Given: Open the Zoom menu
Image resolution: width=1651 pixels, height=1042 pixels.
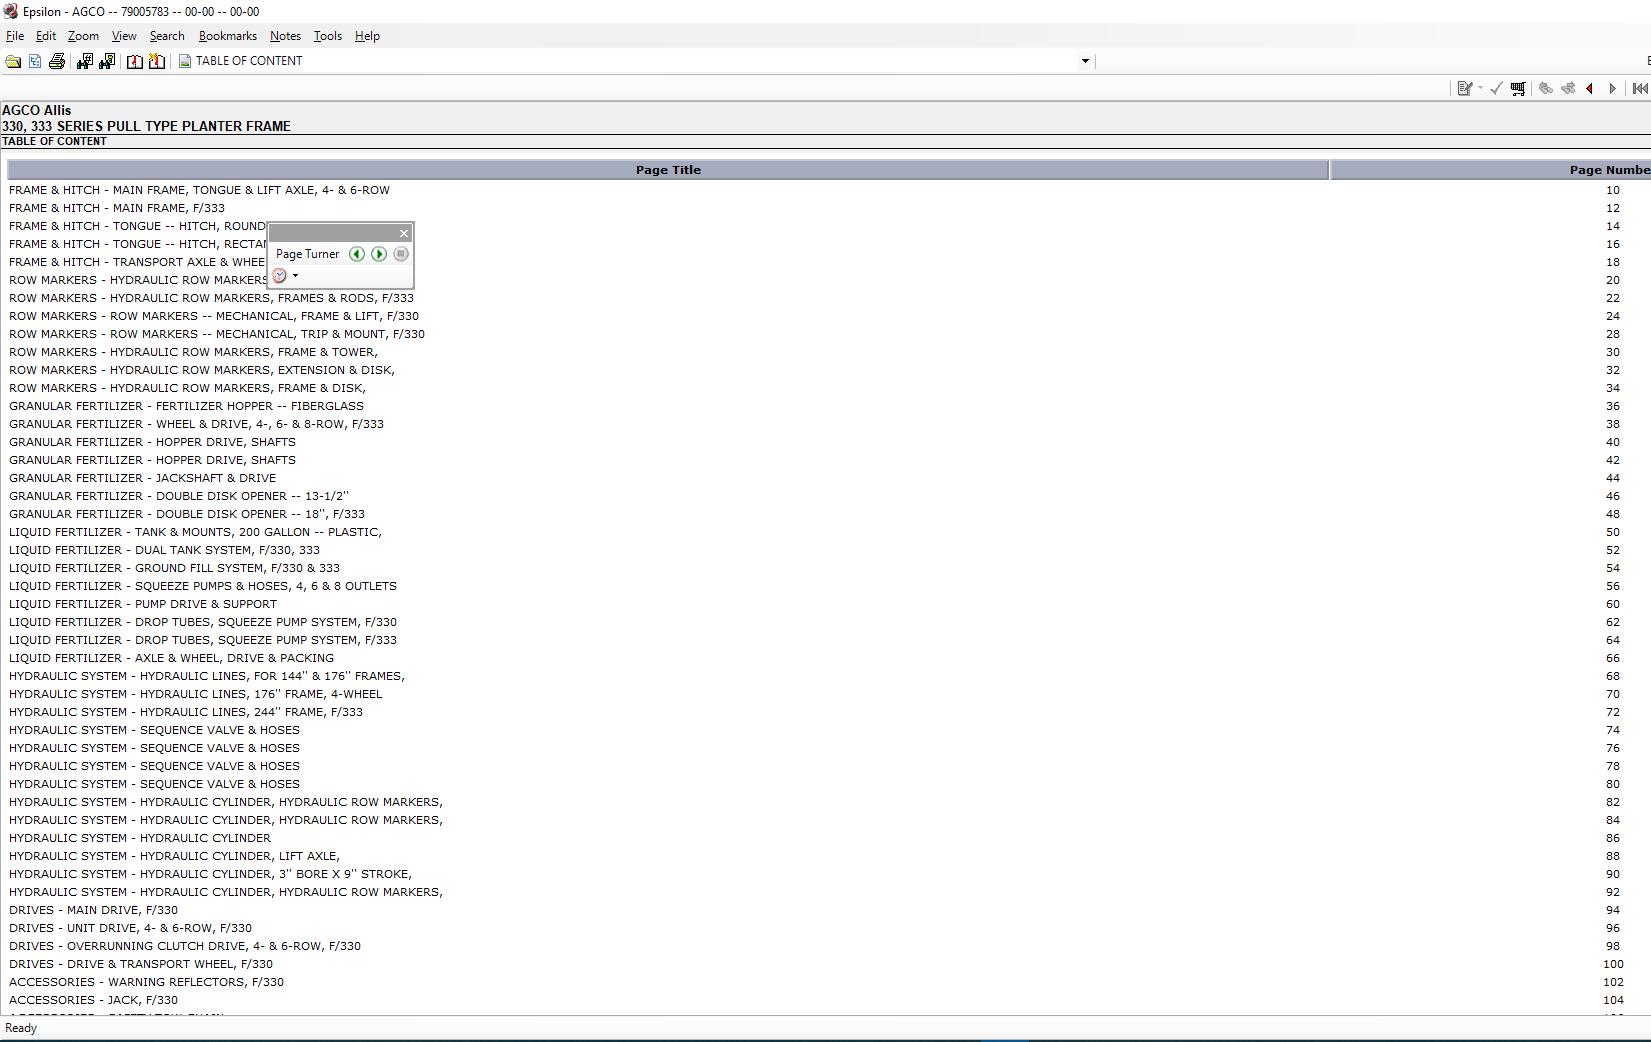Looking at the screenshot, I should [x=83, y=36].
